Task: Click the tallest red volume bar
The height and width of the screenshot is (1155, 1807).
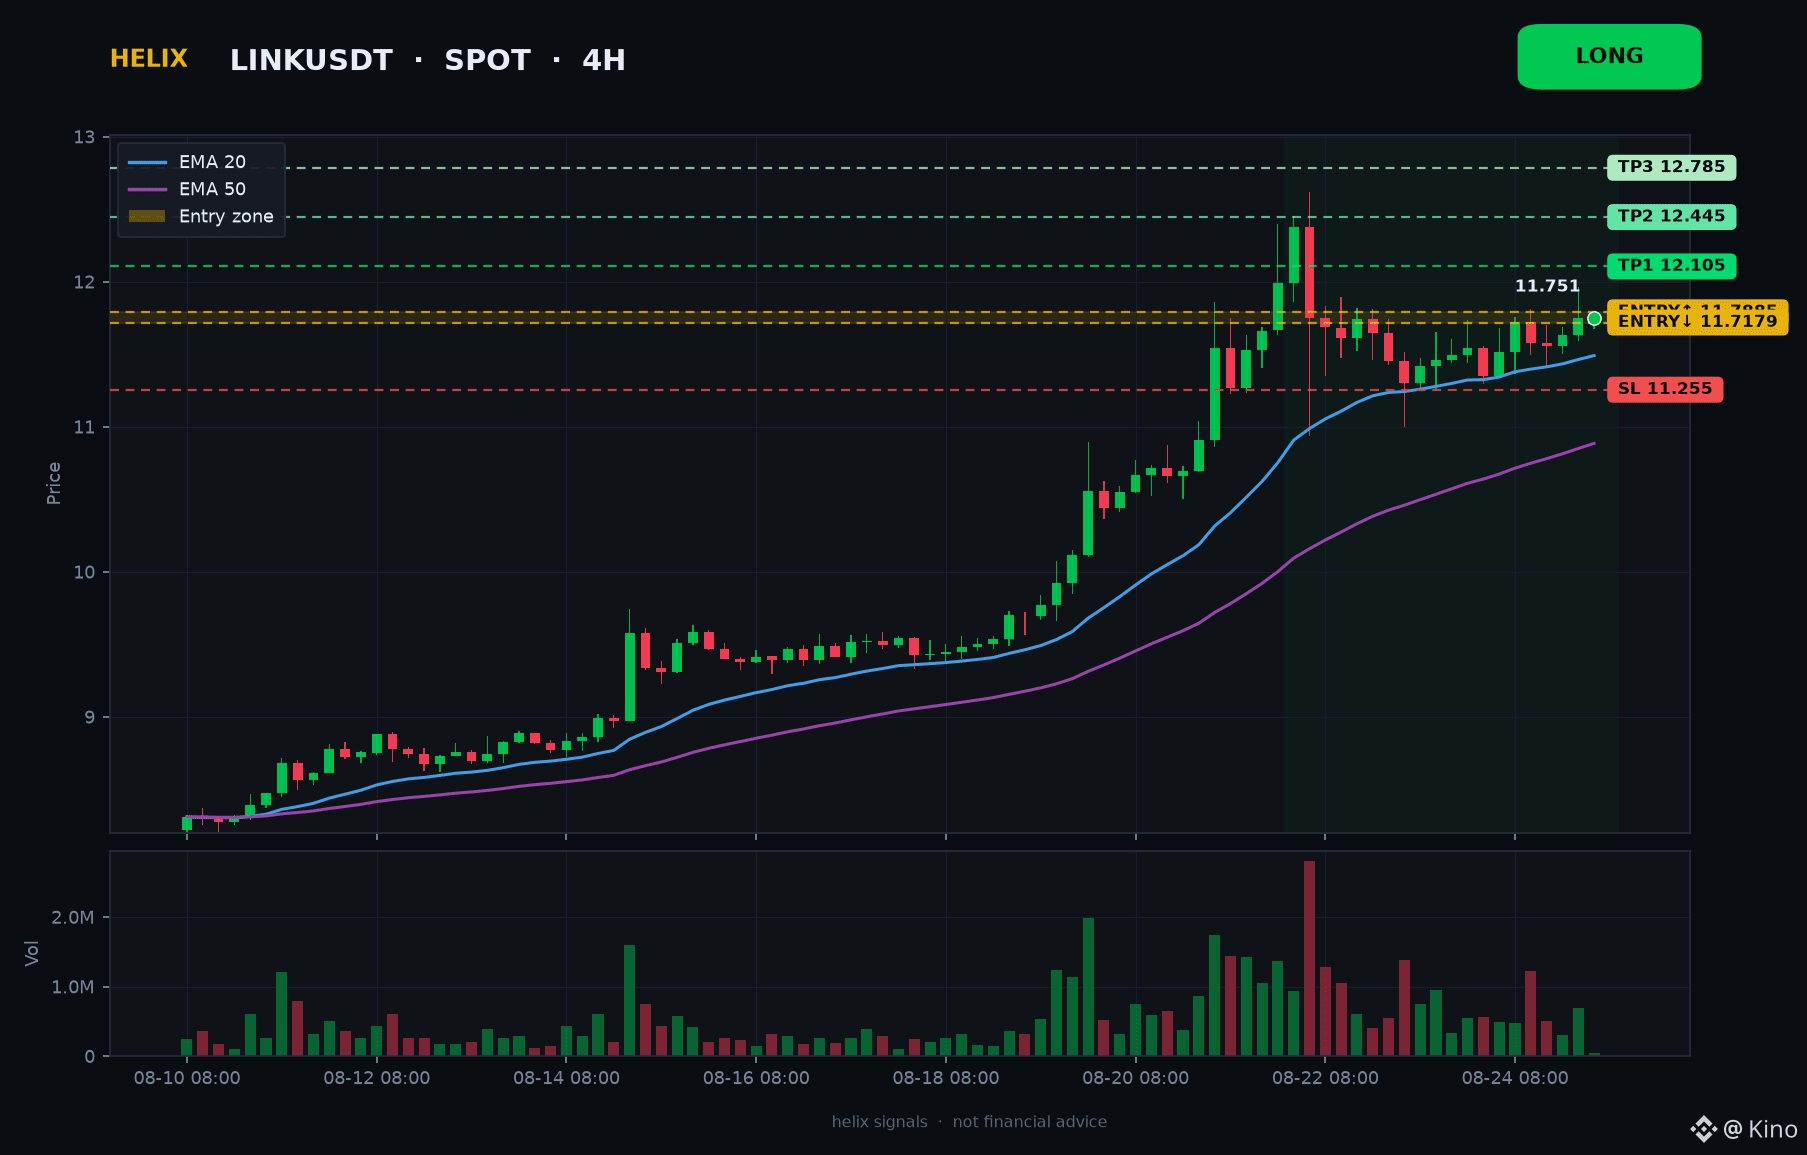Action: coord(1309,958)
